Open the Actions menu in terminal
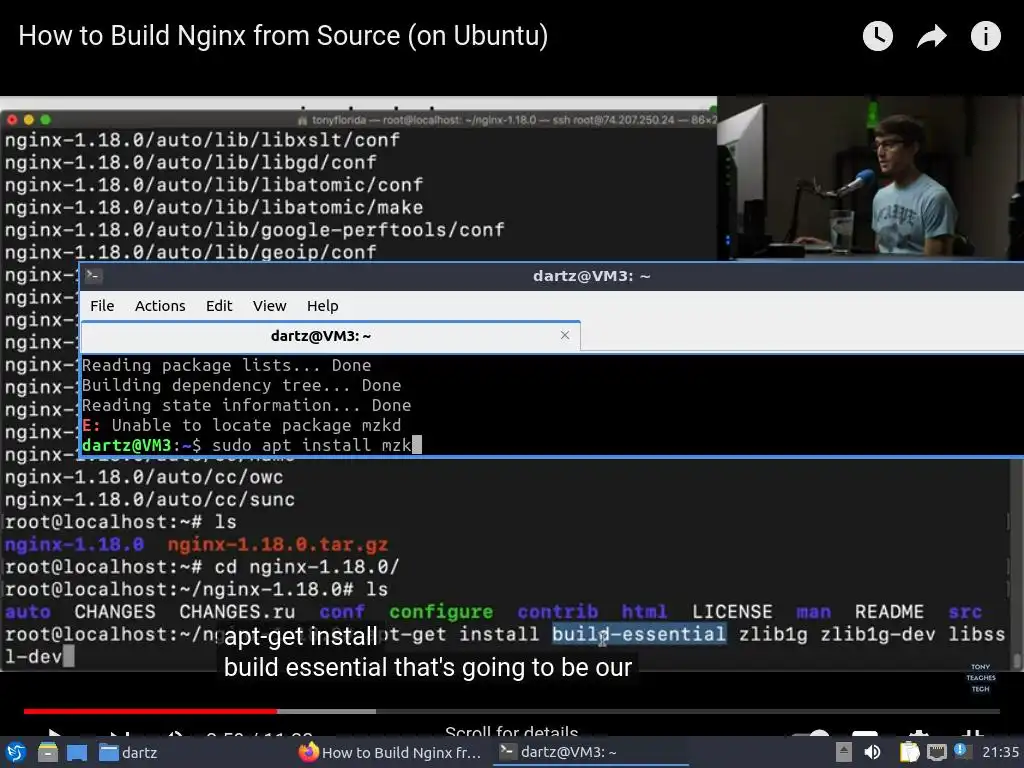This screenshot has width=1024, height=768. tap(160, 306)
